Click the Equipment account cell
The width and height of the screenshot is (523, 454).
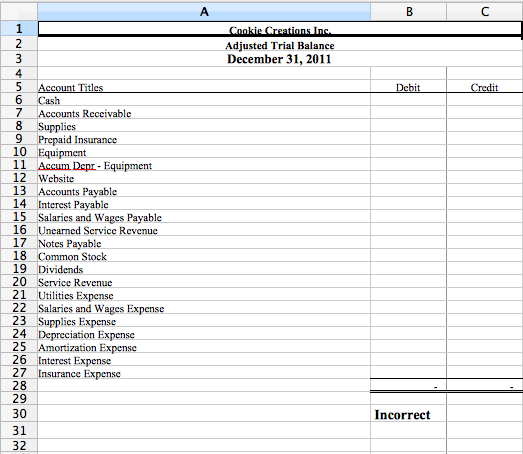point(204,152)
